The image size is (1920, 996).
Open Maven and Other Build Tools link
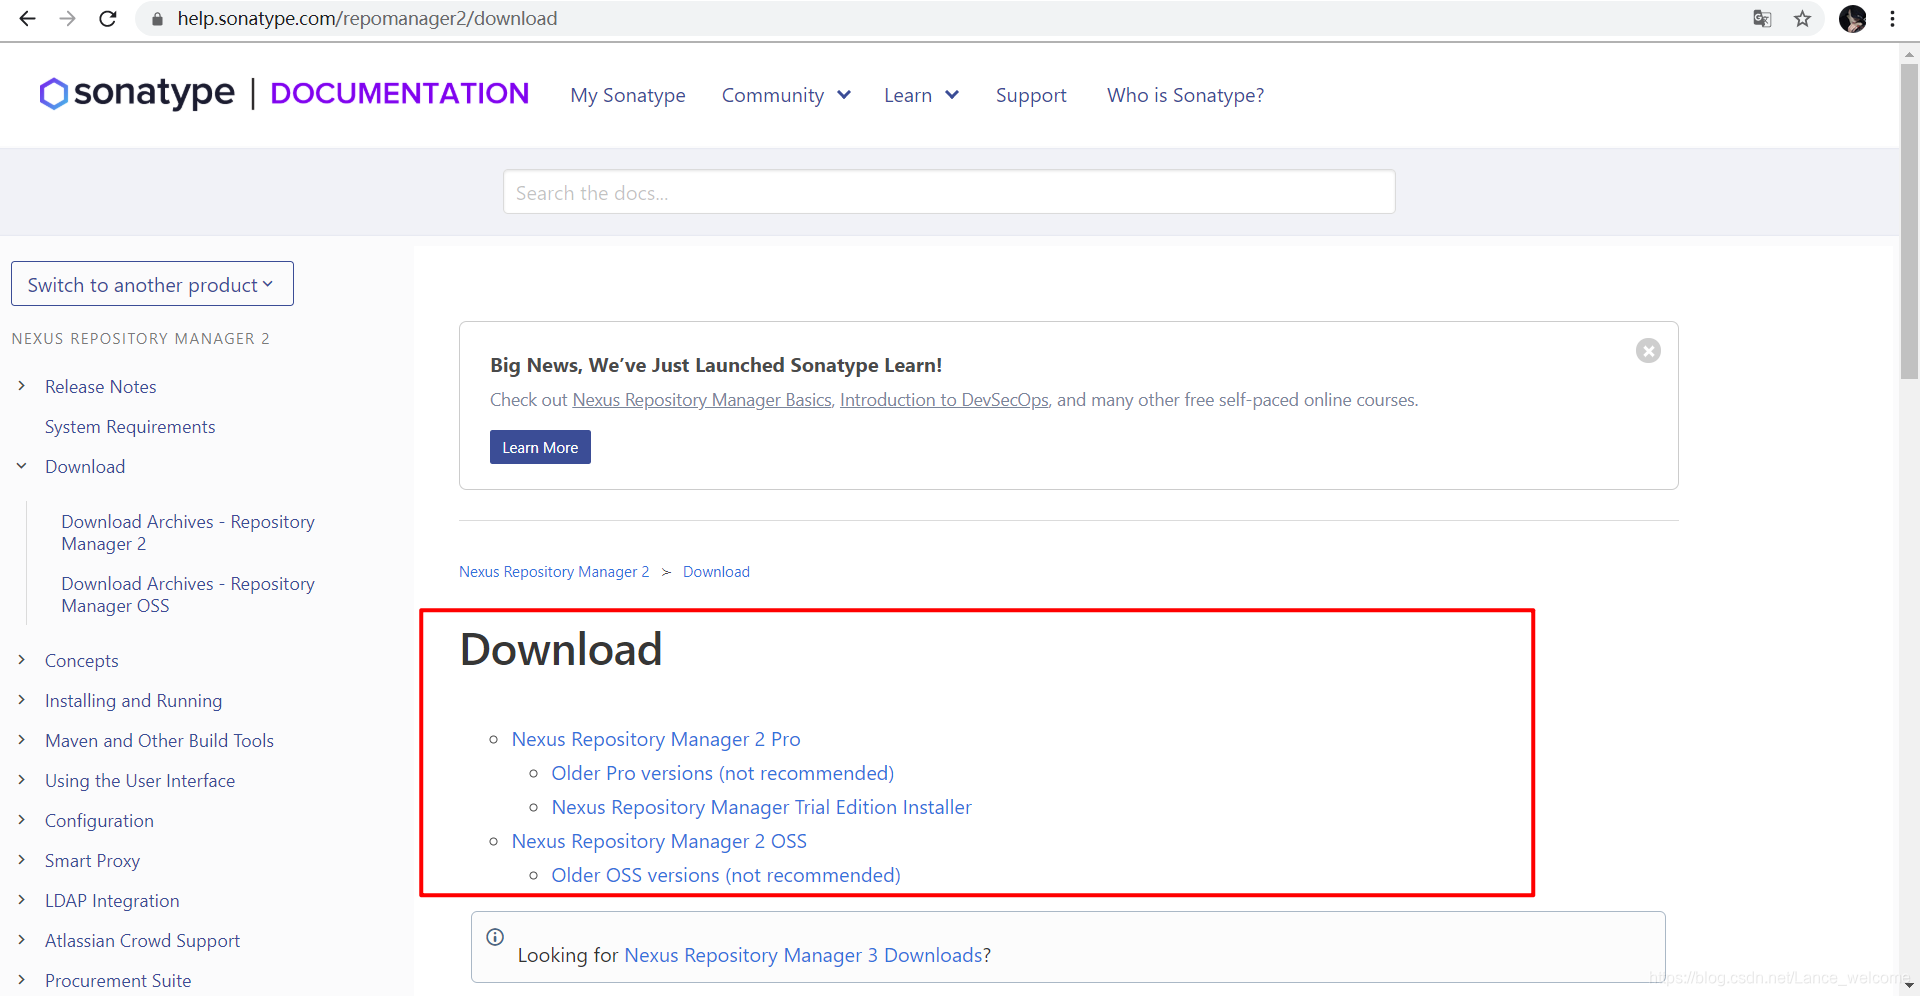pos(160,741)
